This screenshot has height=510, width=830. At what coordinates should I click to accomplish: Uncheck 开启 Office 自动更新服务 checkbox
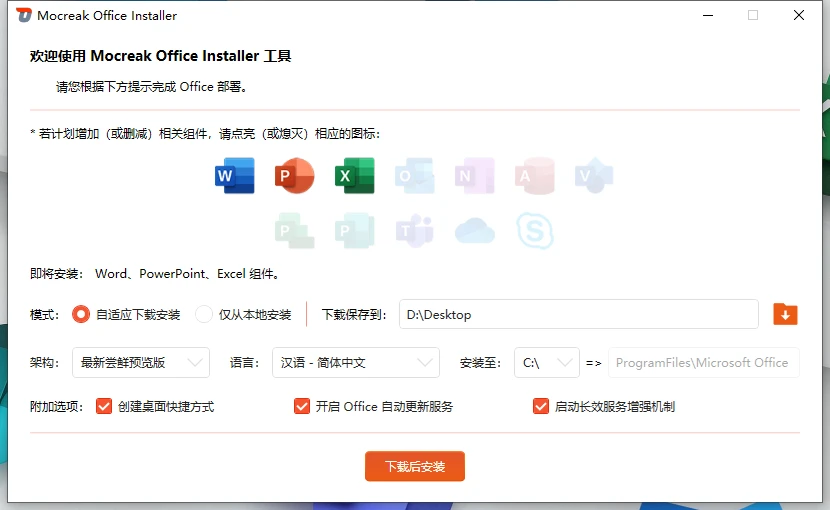302,406
